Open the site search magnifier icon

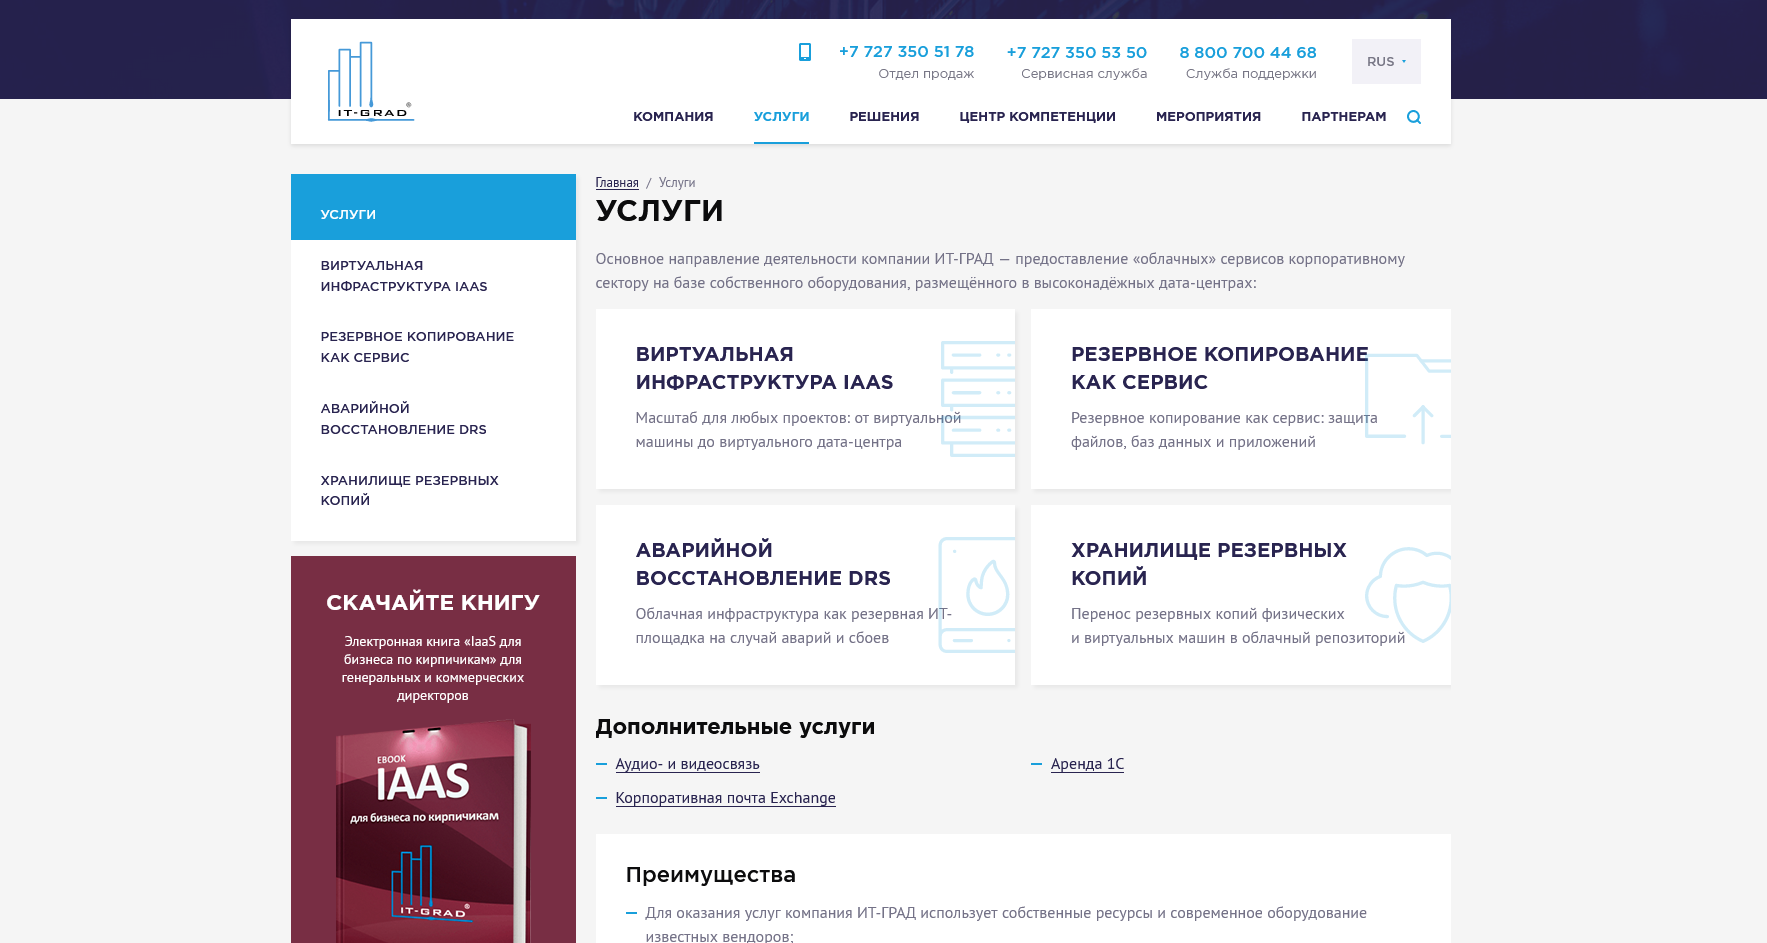pyautogui.click(x=1413, y=117)
